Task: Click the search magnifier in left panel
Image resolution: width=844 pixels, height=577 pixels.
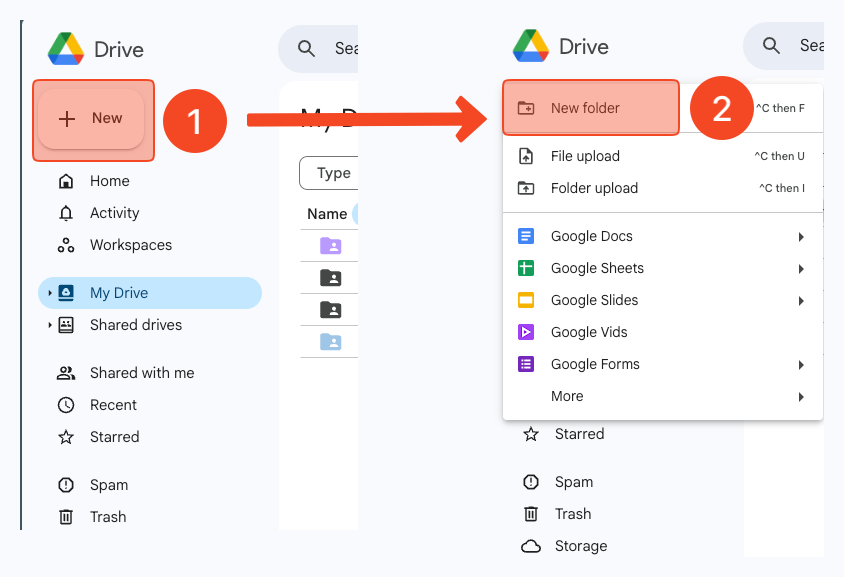Action: click(306, 48)
